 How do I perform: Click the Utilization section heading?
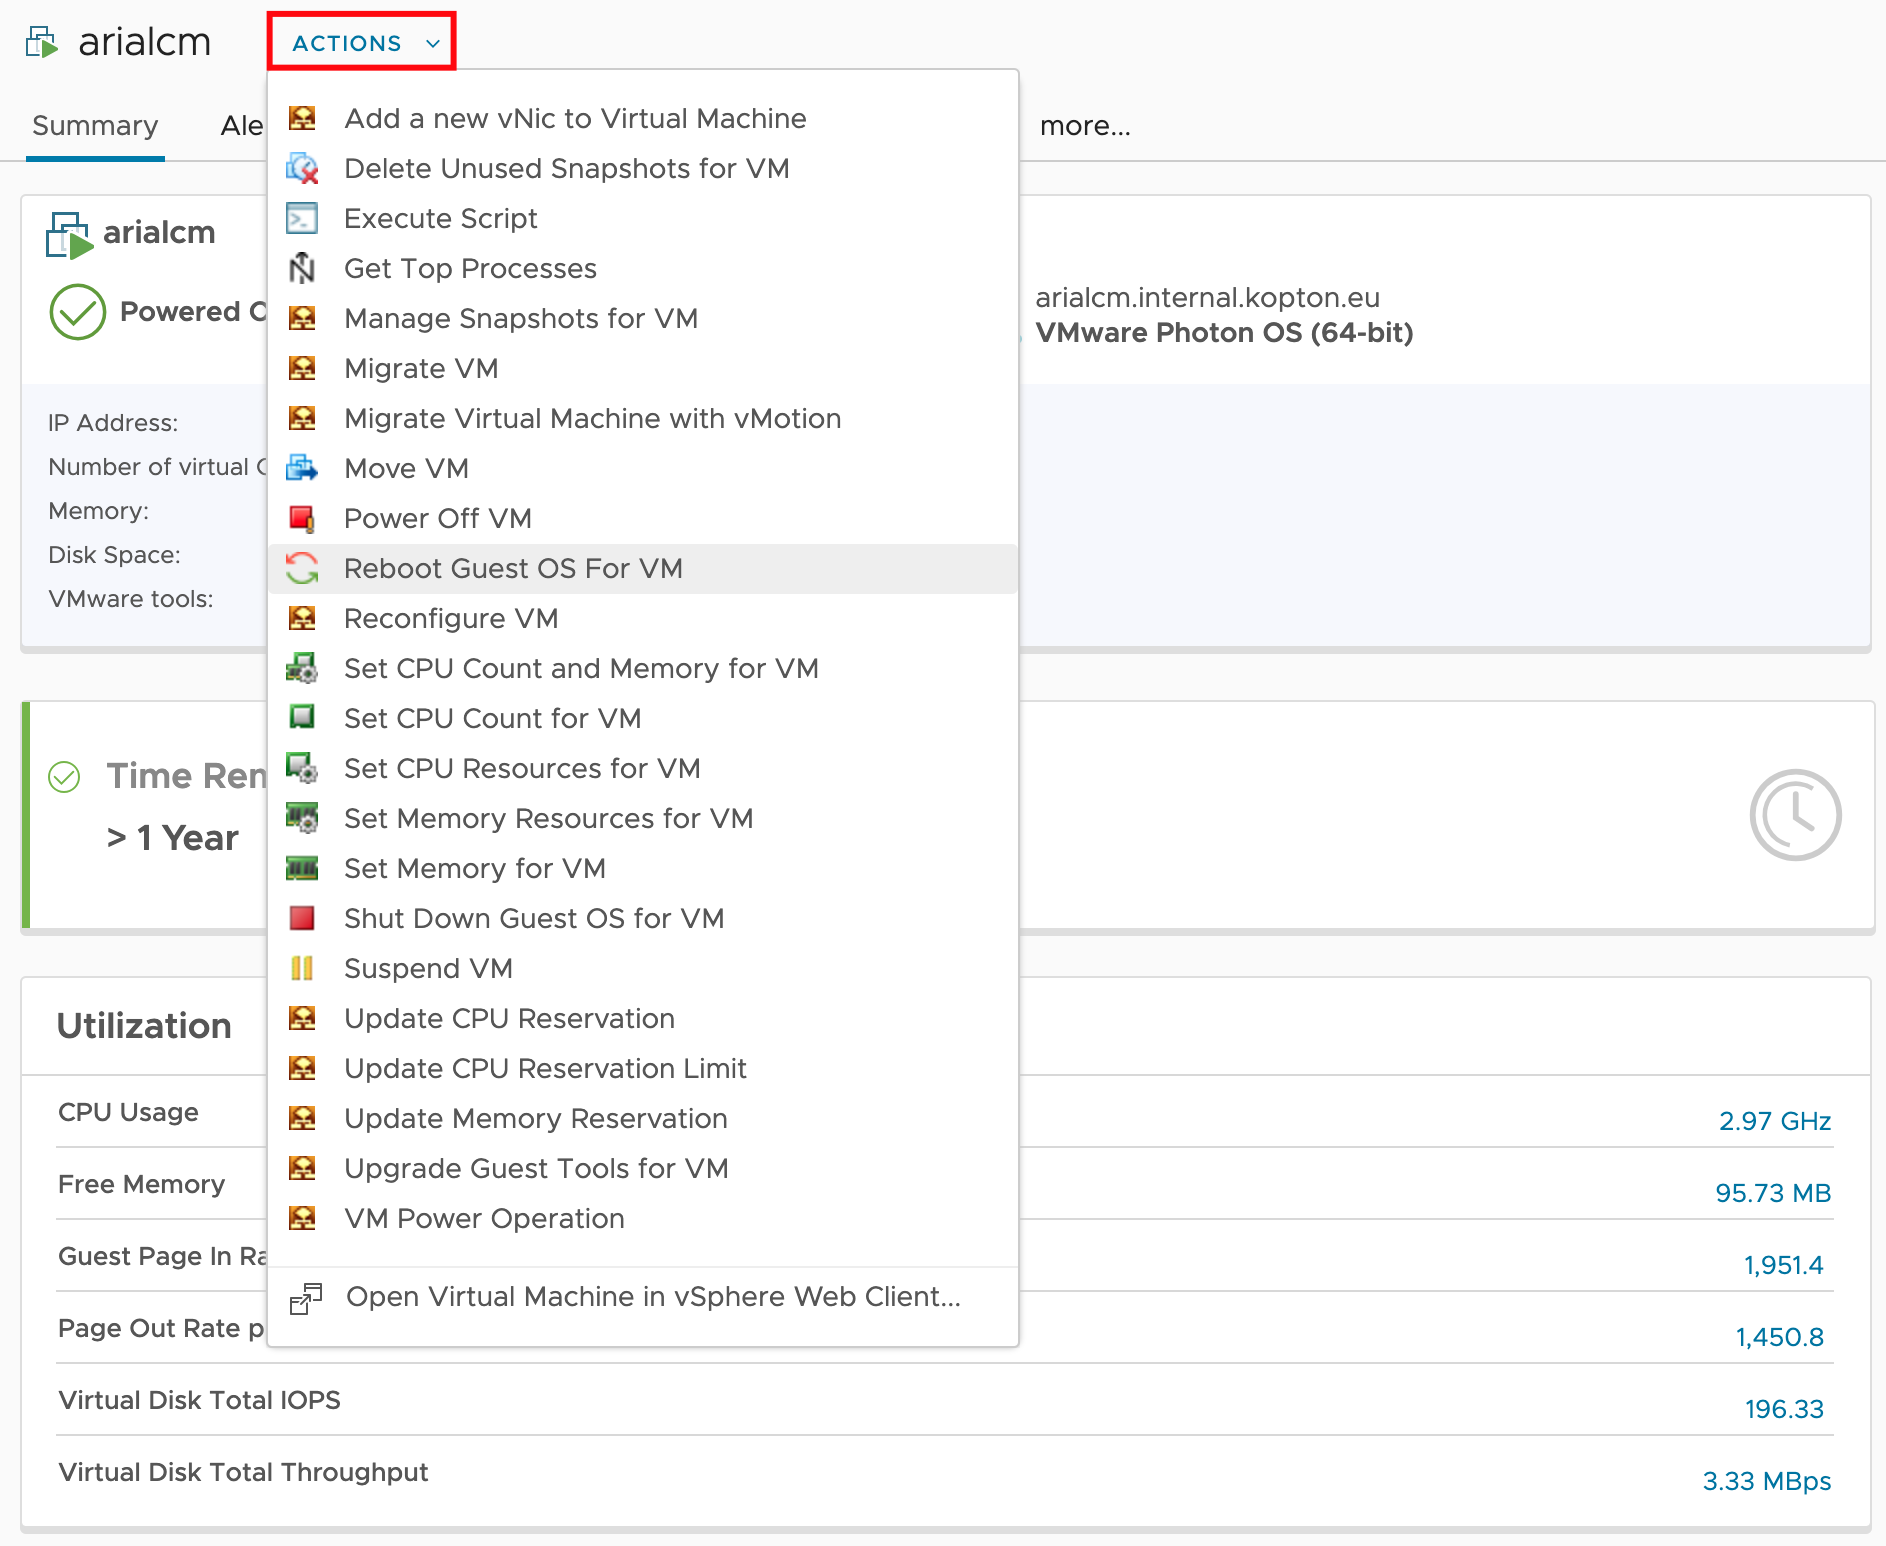pos(144,1026)
